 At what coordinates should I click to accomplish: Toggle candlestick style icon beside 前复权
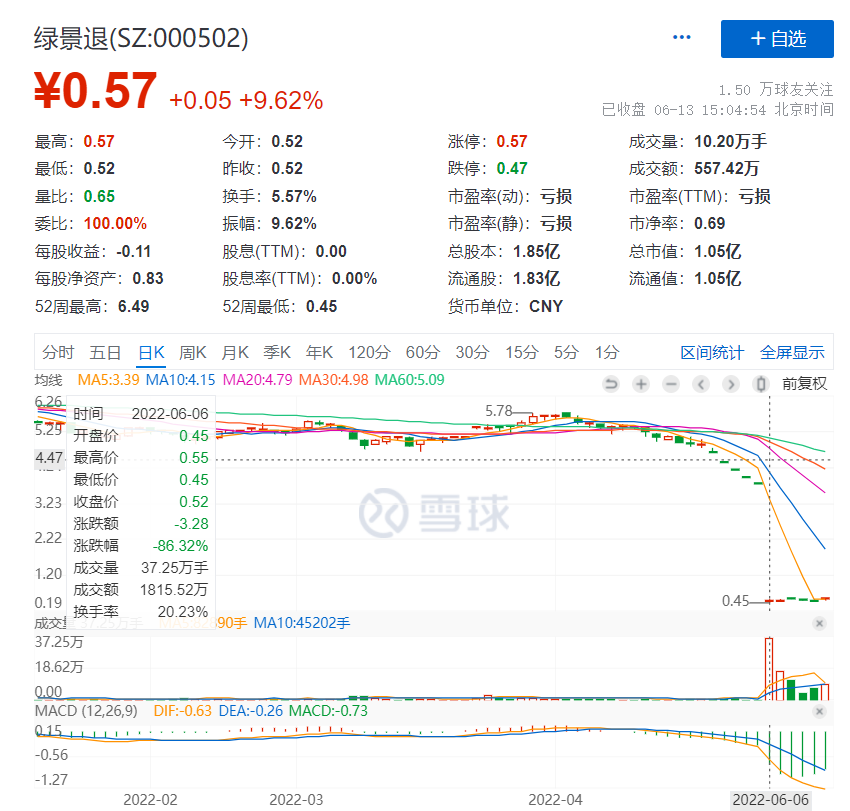point(761,384)
